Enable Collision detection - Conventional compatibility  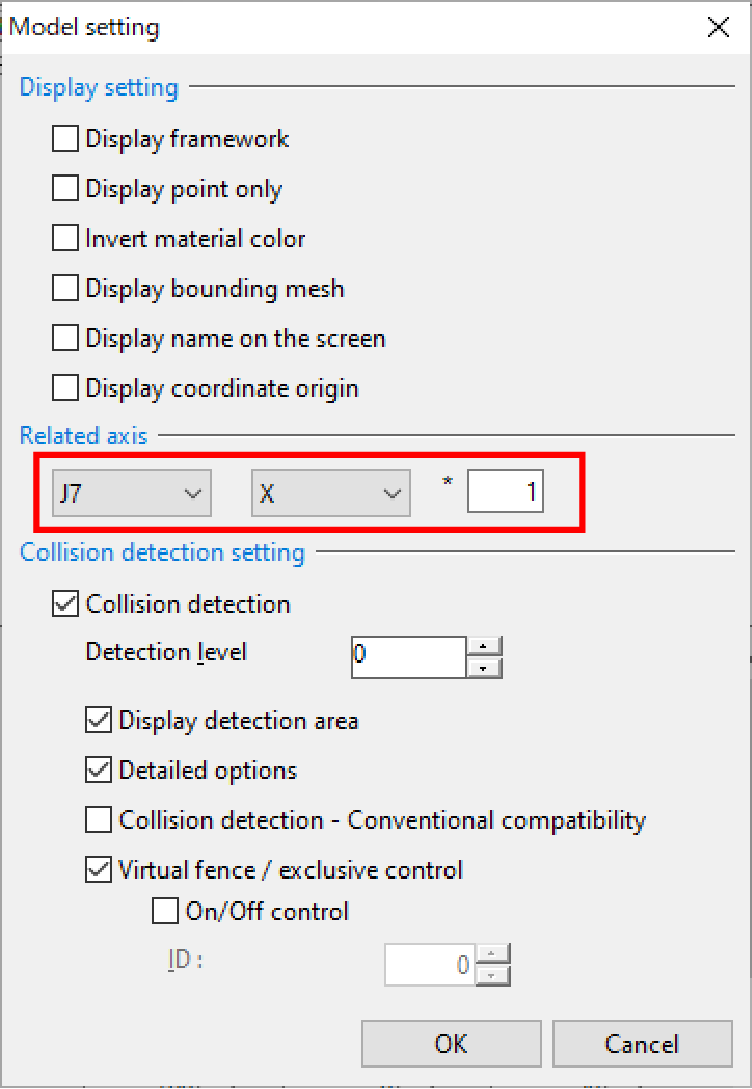pyautogui.click(x=98, y=821)
